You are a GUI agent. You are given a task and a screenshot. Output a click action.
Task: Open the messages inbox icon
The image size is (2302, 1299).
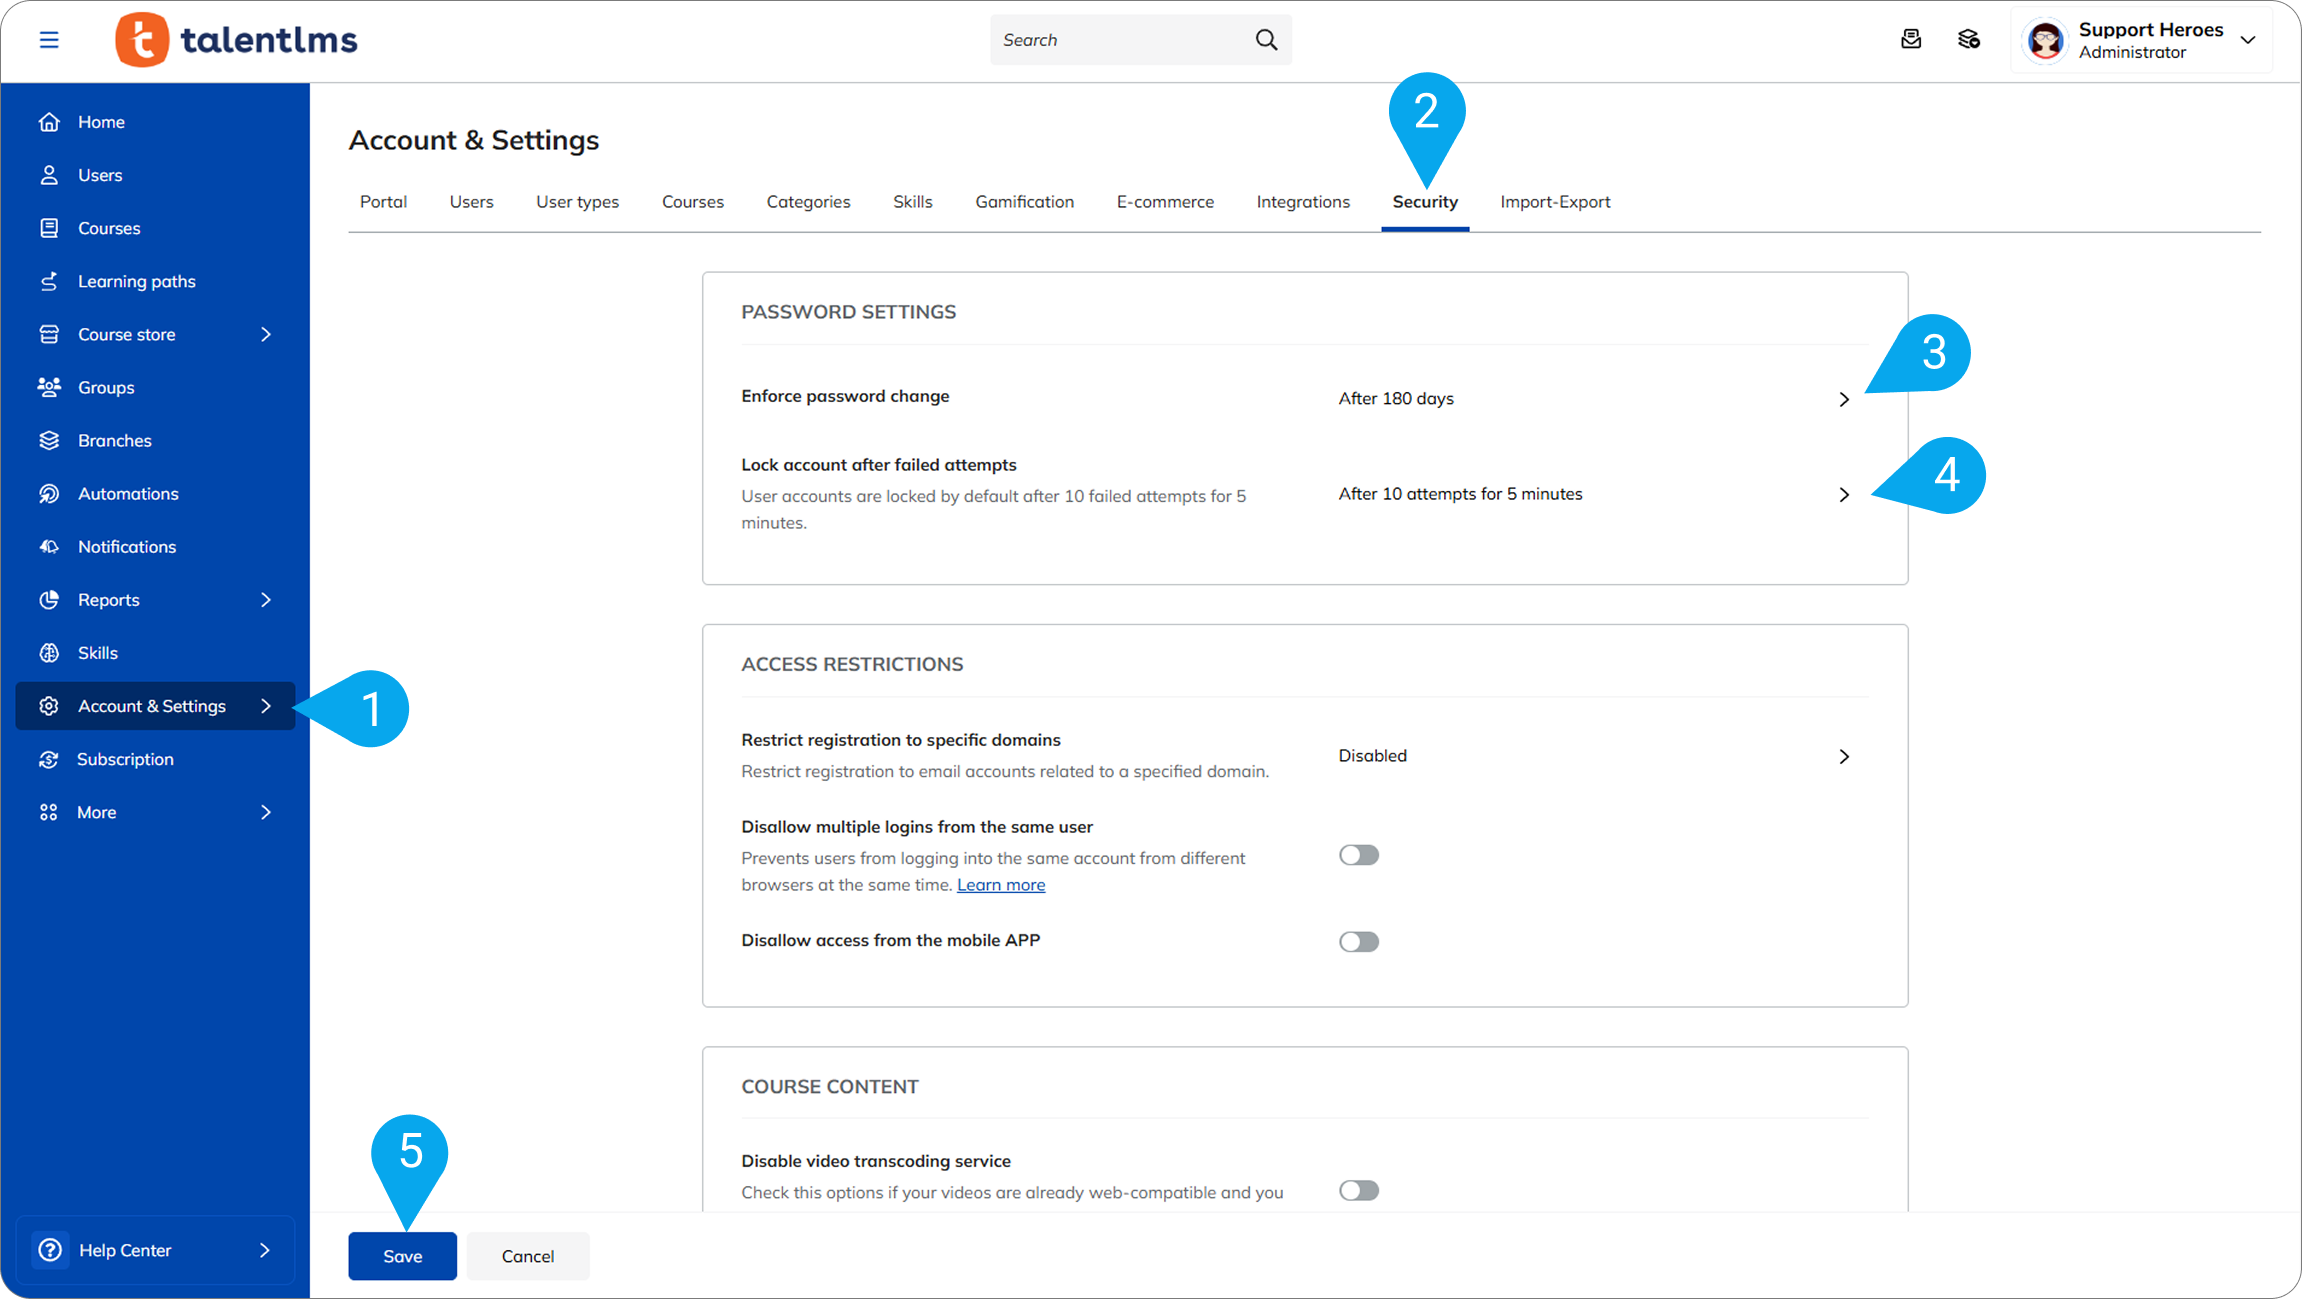pyautogui.click(x=1911, y=40)
